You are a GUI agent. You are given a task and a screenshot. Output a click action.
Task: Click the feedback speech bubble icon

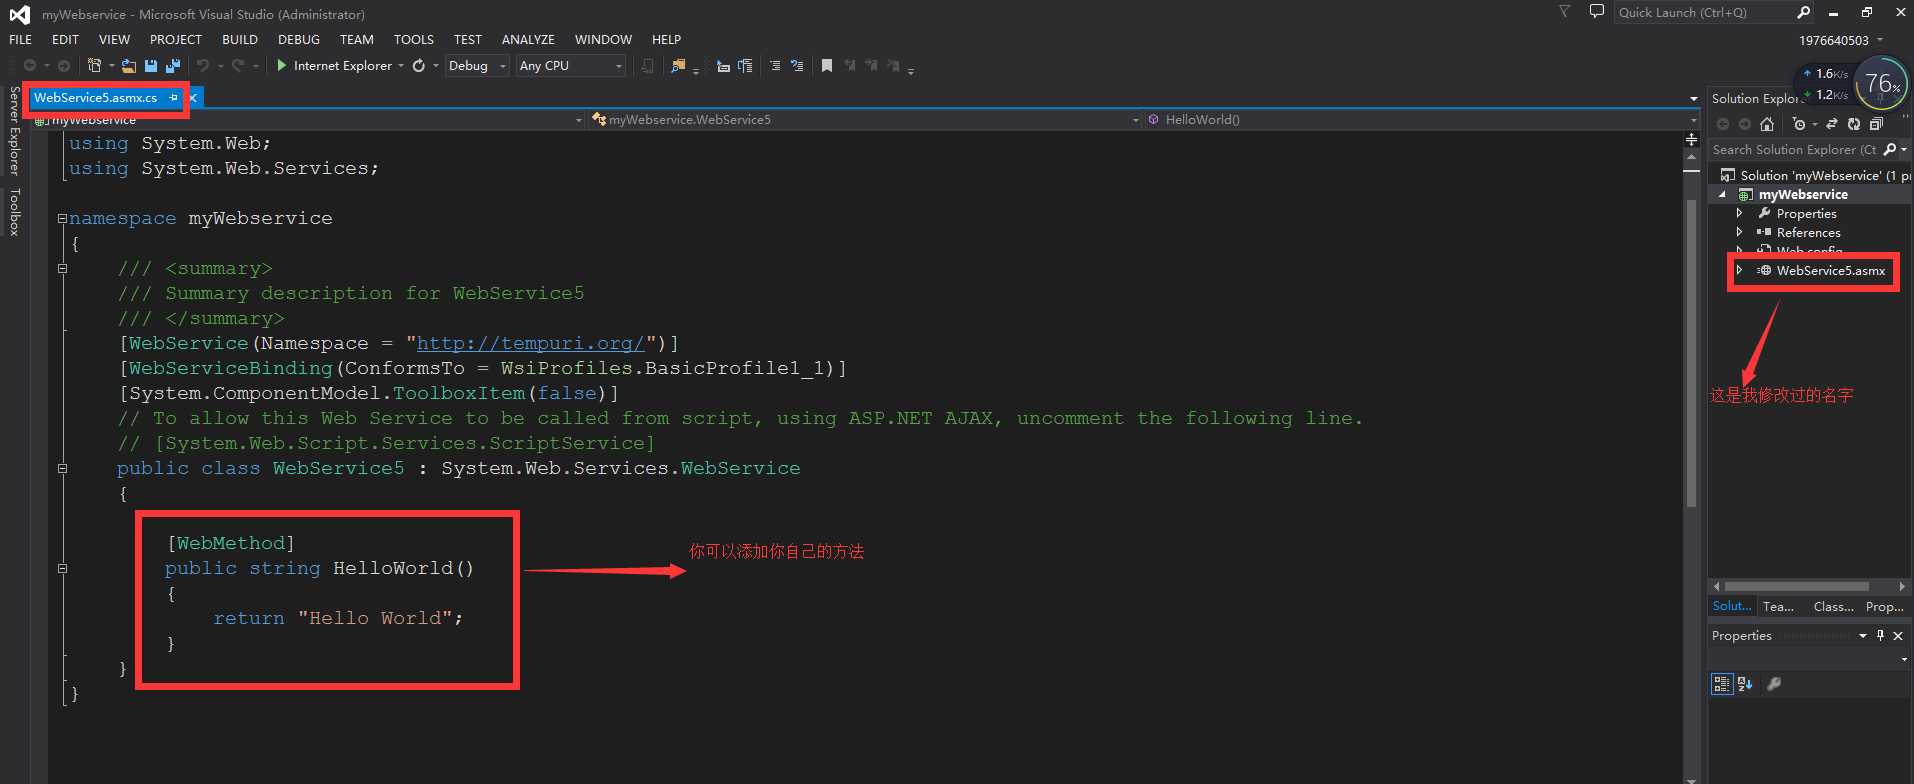(1596, 12)
